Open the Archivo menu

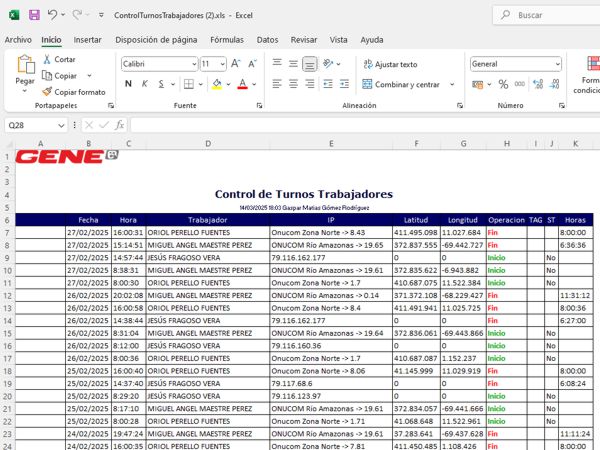click(18, 40)
